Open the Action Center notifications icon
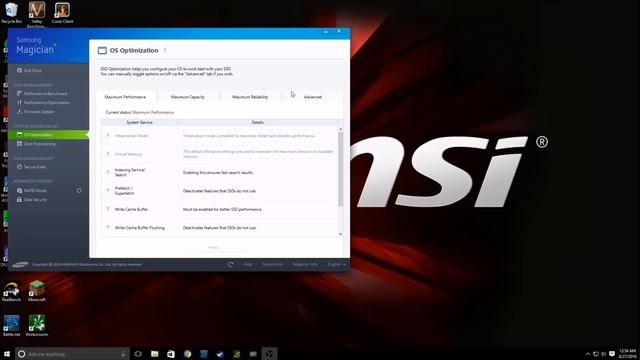Viewport: 640px width, 360px height. point(612,354)
